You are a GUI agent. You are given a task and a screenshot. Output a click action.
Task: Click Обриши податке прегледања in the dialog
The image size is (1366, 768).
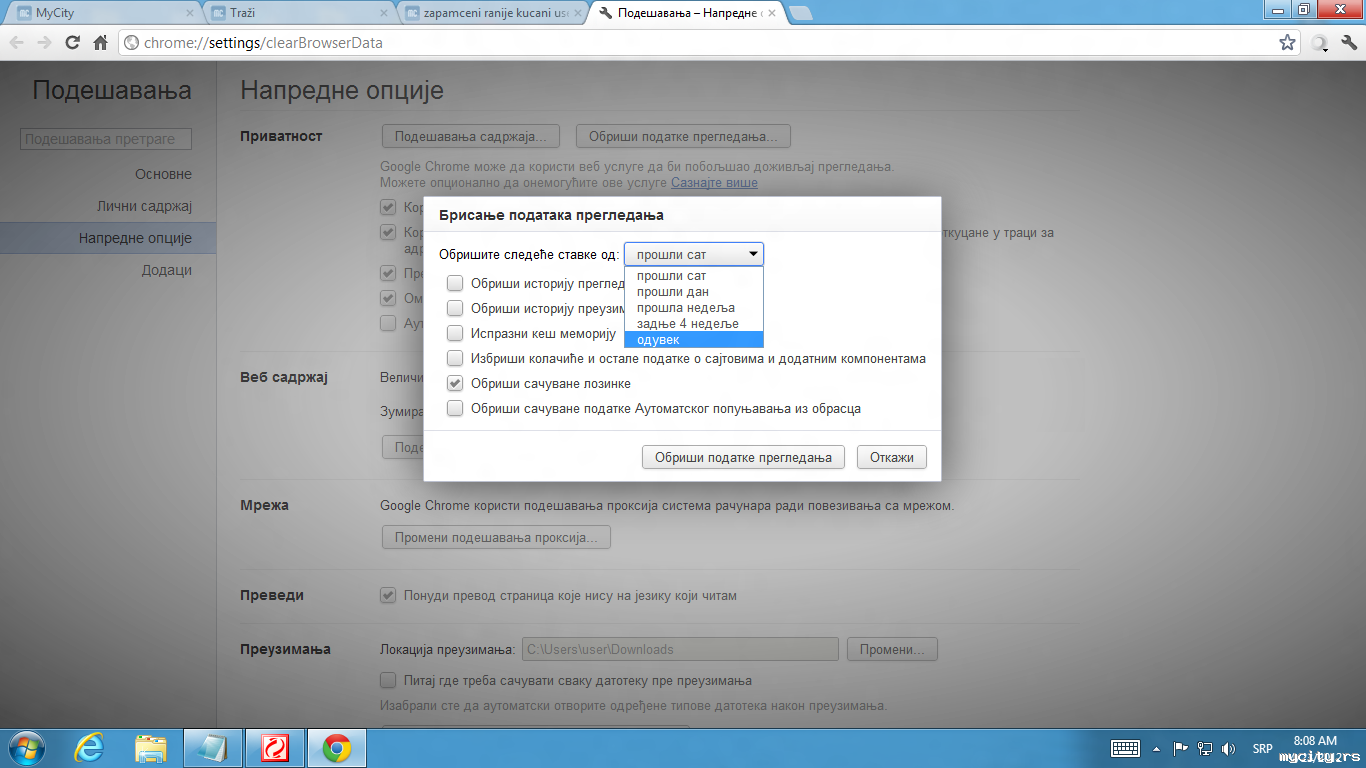click(x=743, y=457)
